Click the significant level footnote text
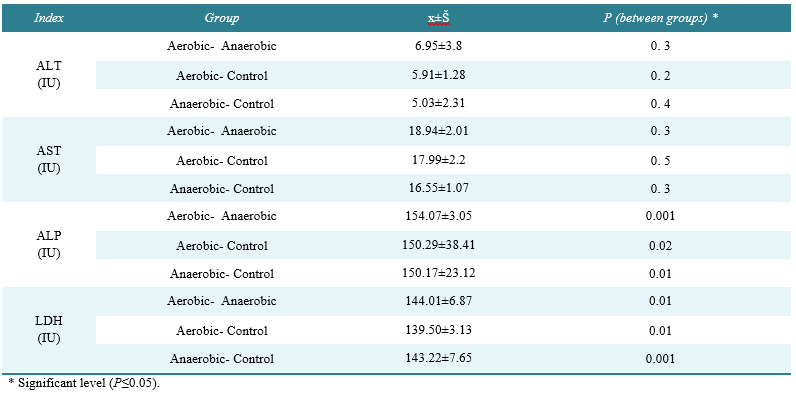Screen dimensions: 796x399 coord(84,383)
